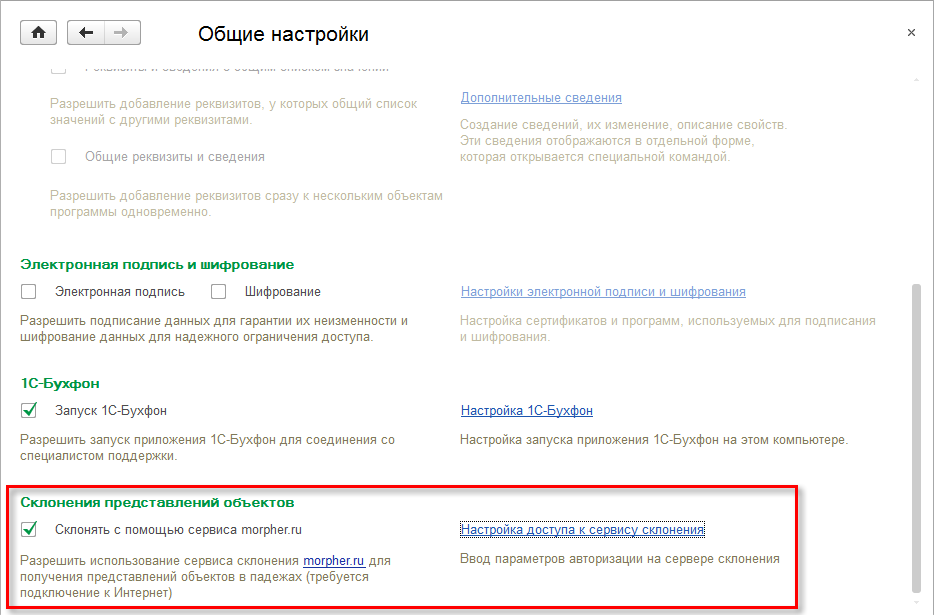Viewport: 934px width, 615px height.
Task: Click text Ввод параметров авторизации на сервере склонения
Action: pos(620,559)
